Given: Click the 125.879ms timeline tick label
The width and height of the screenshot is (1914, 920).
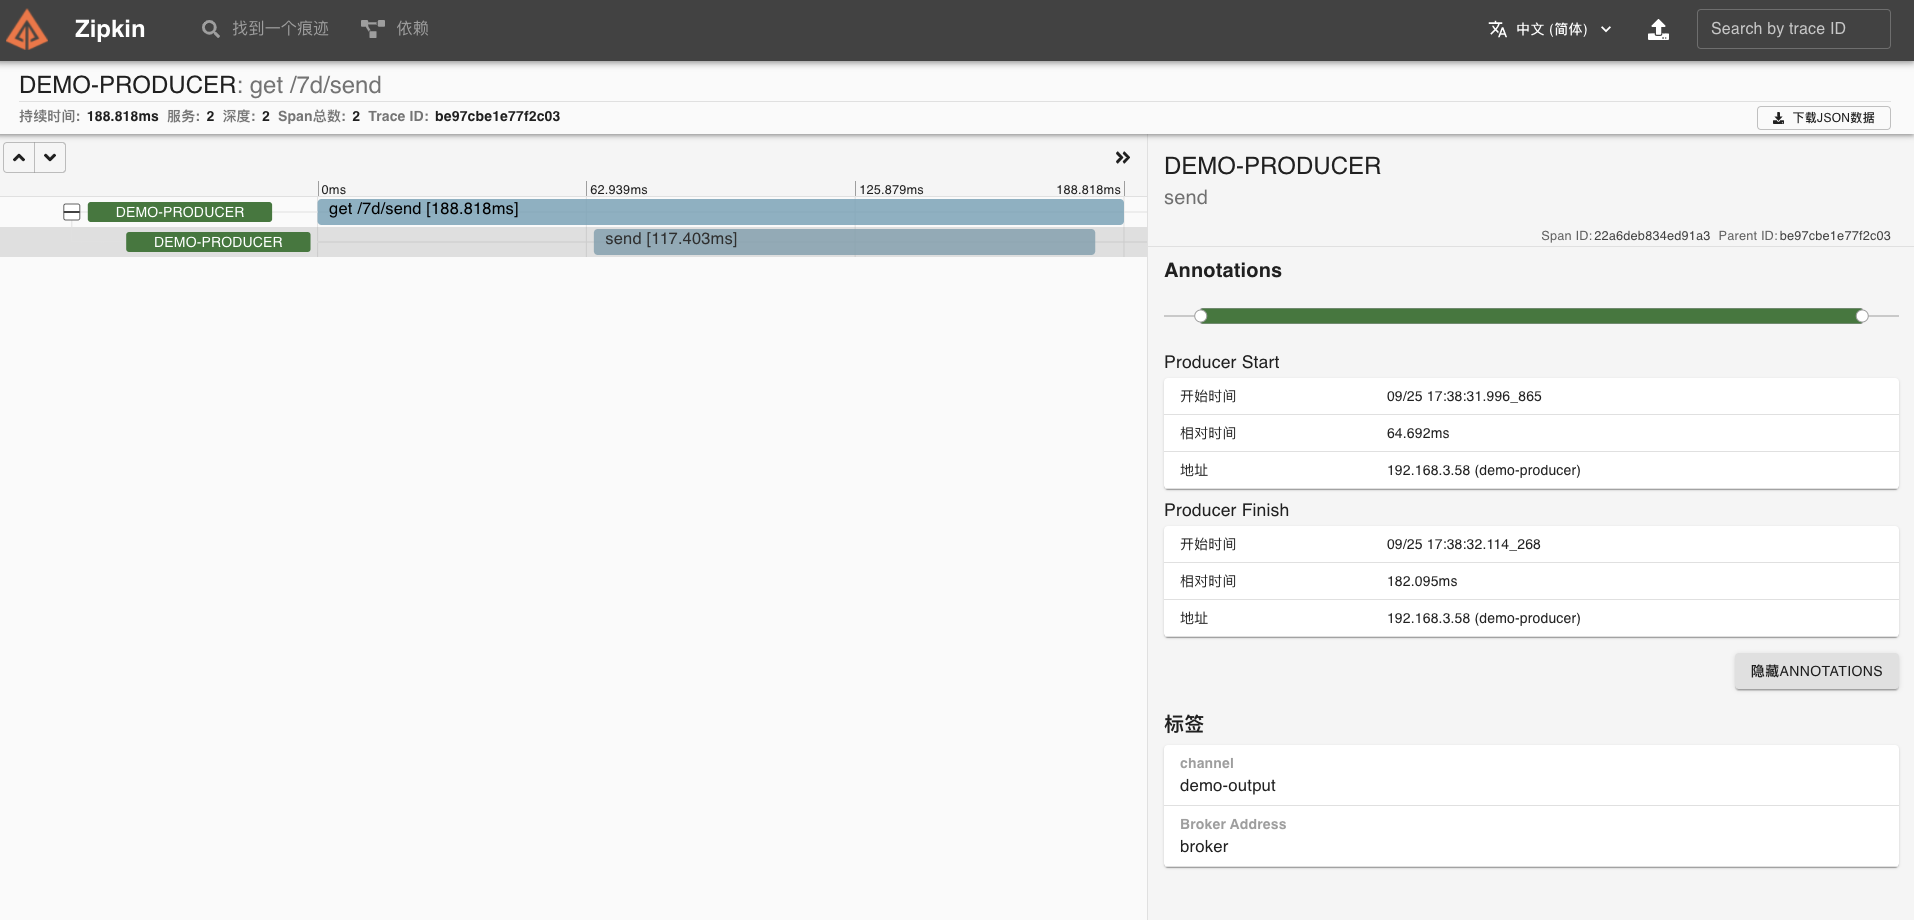Looking at the screenshot, I should tap(891, 190).
